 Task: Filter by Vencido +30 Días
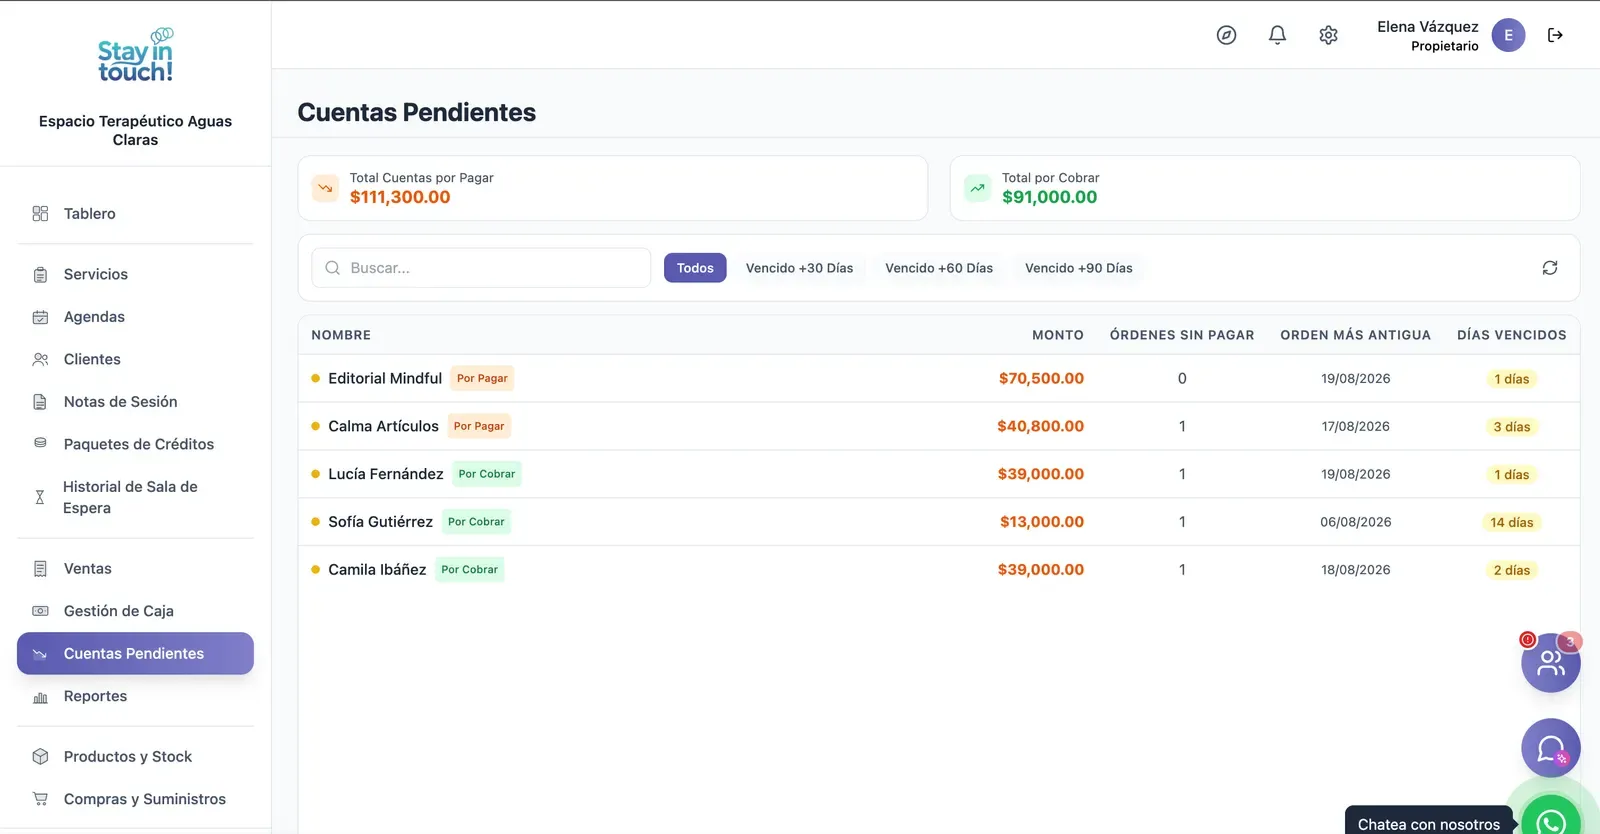pos(799,268)
